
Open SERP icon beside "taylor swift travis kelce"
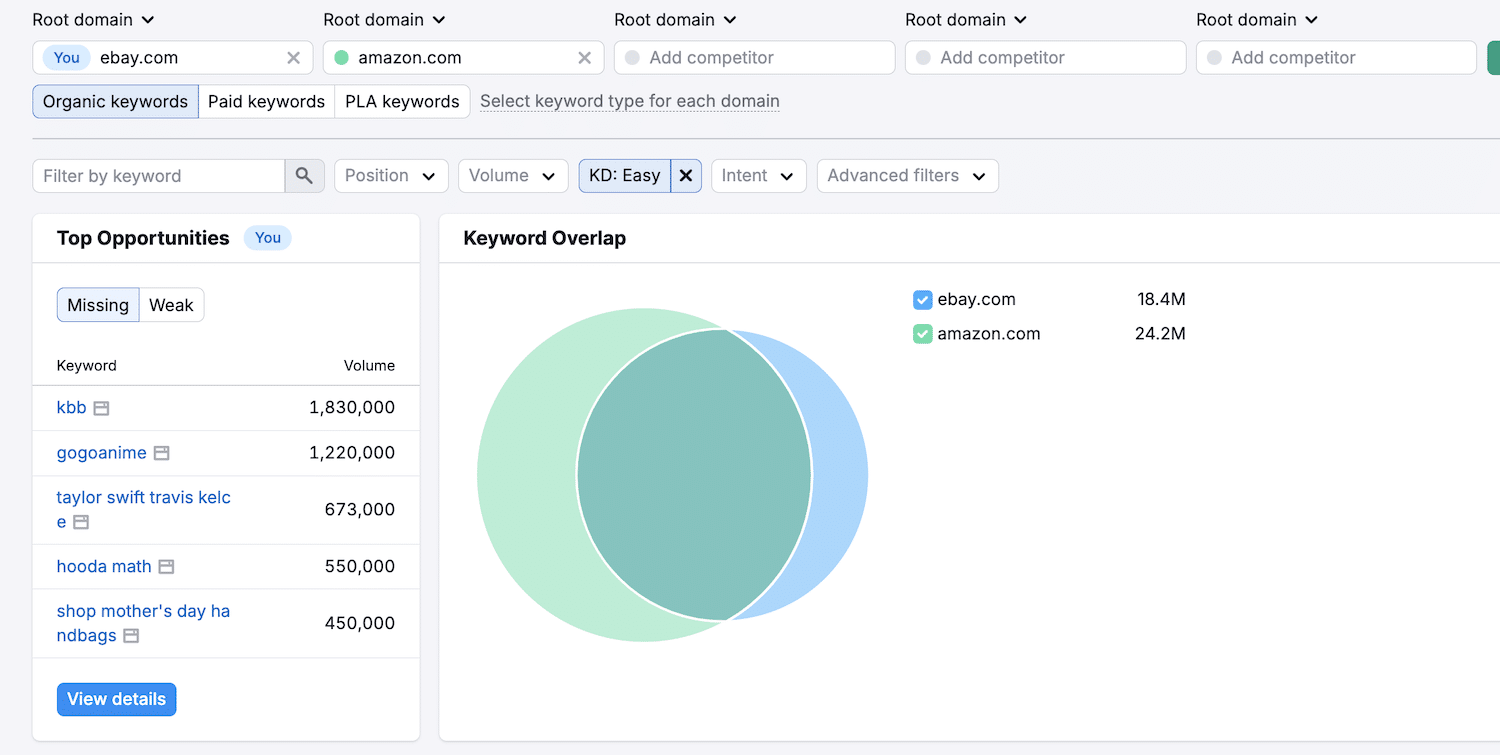[80, 522]
